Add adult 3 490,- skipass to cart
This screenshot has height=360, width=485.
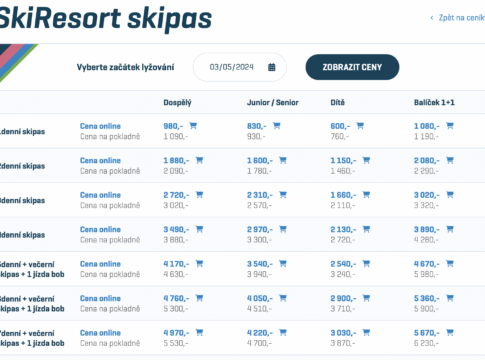tap(199, 229)
